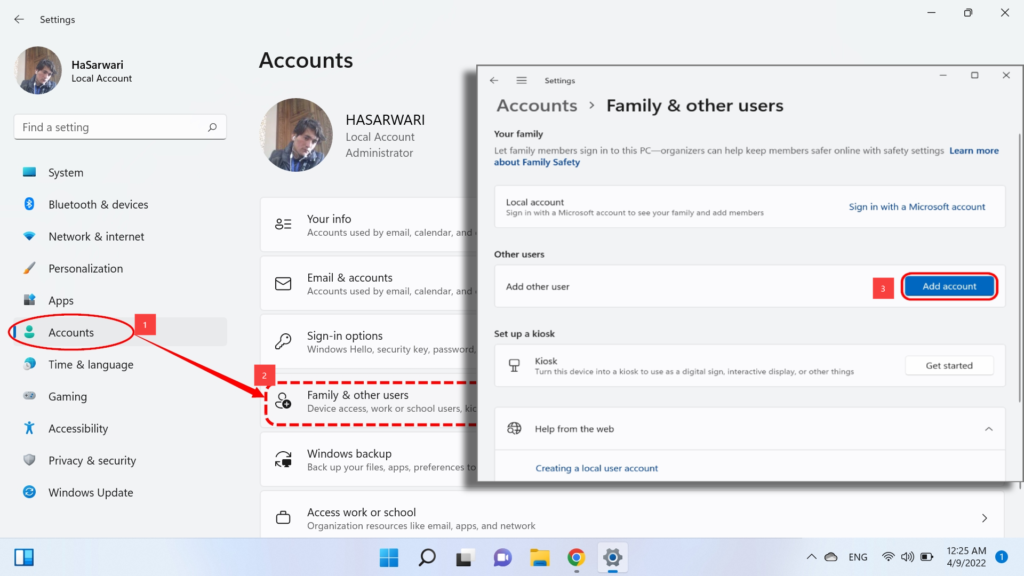Launch Google Chrome from the taskbar

click(575, 557)
